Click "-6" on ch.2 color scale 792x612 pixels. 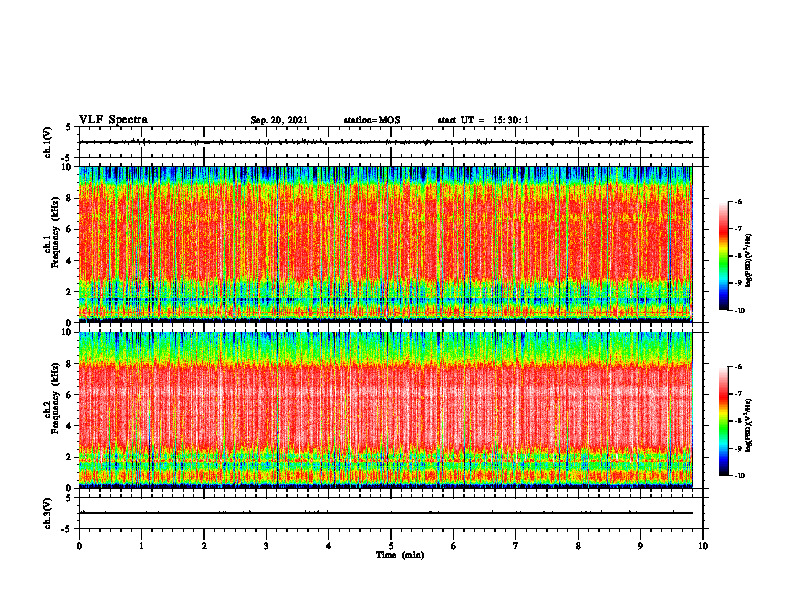click(x=738, y=367)
